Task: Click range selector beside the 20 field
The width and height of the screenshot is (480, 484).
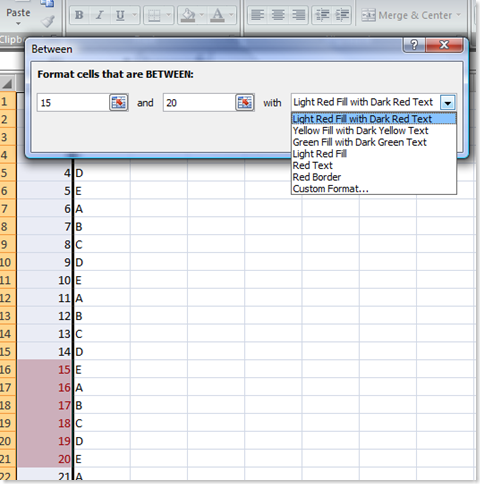Action: (x=245, y=103)
